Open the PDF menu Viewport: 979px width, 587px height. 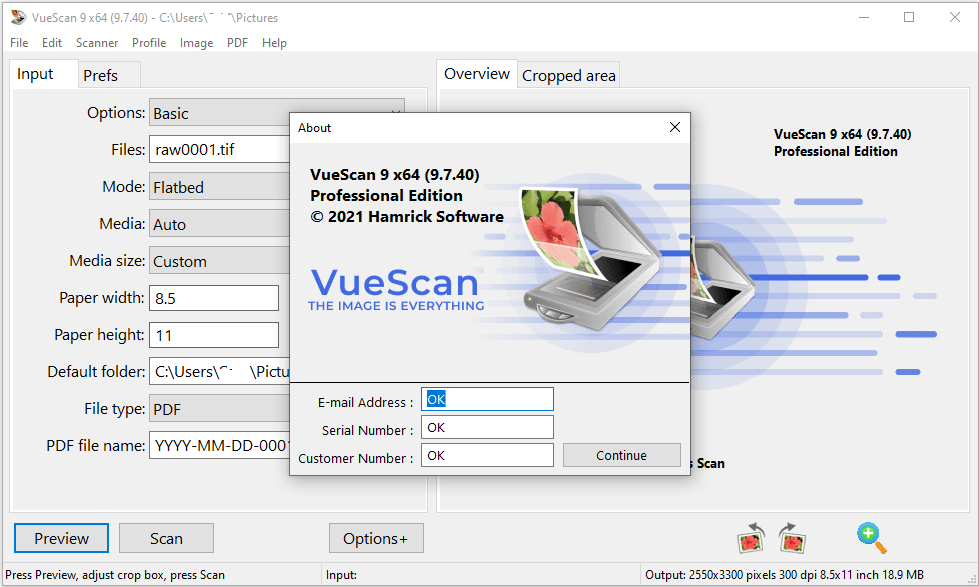tap(237, 42)
